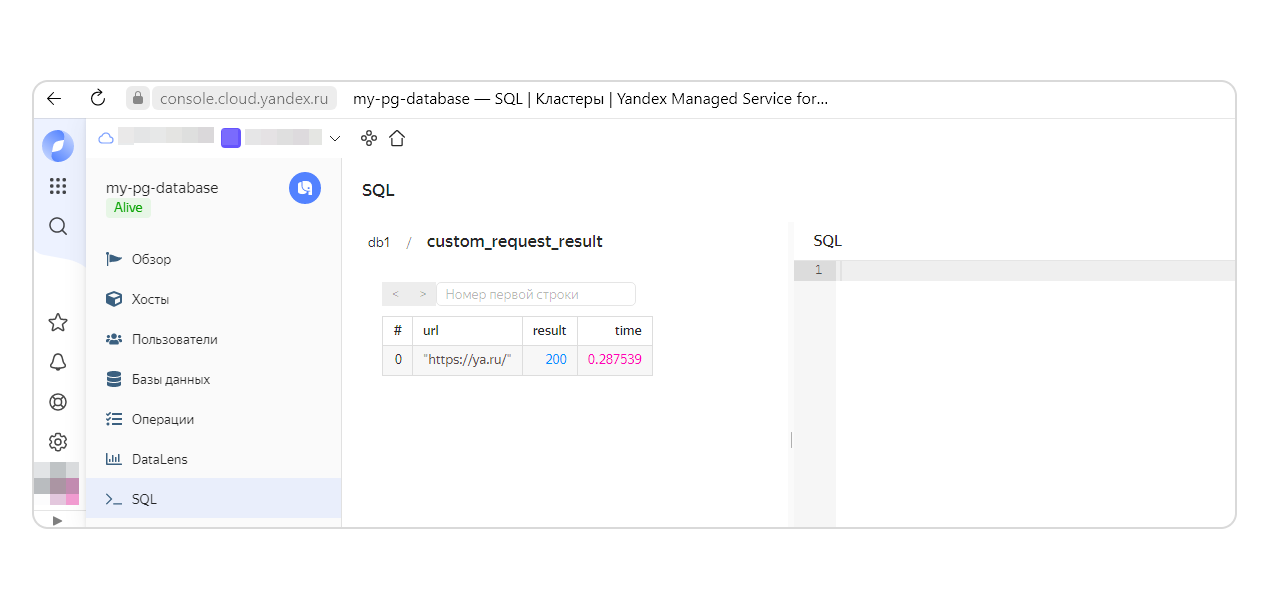Click the people icon next to Пользователи
Image resolution: width=1269 pixels, height=609 pixels.
(114, 339)
